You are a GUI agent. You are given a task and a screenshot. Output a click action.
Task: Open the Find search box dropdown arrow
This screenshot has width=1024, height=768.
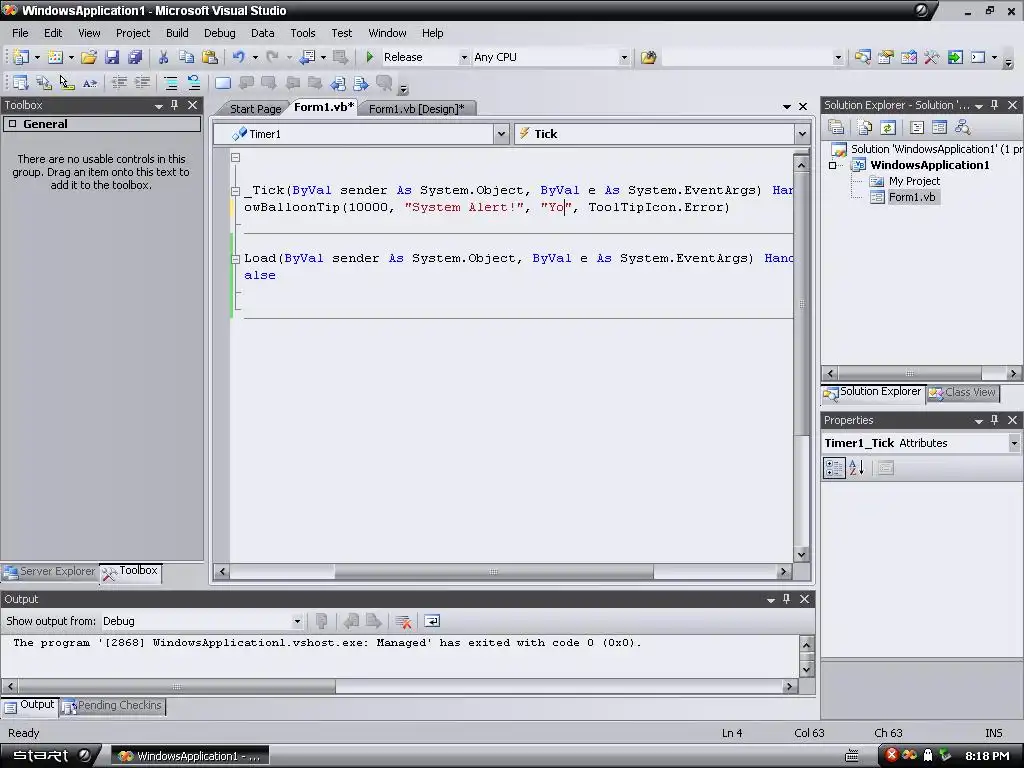point(838,57)
